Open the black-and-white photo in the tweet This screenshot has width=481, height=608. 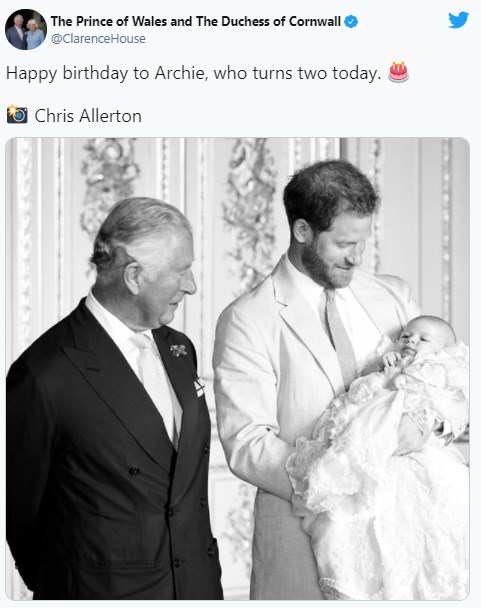(x=237, y=369)
